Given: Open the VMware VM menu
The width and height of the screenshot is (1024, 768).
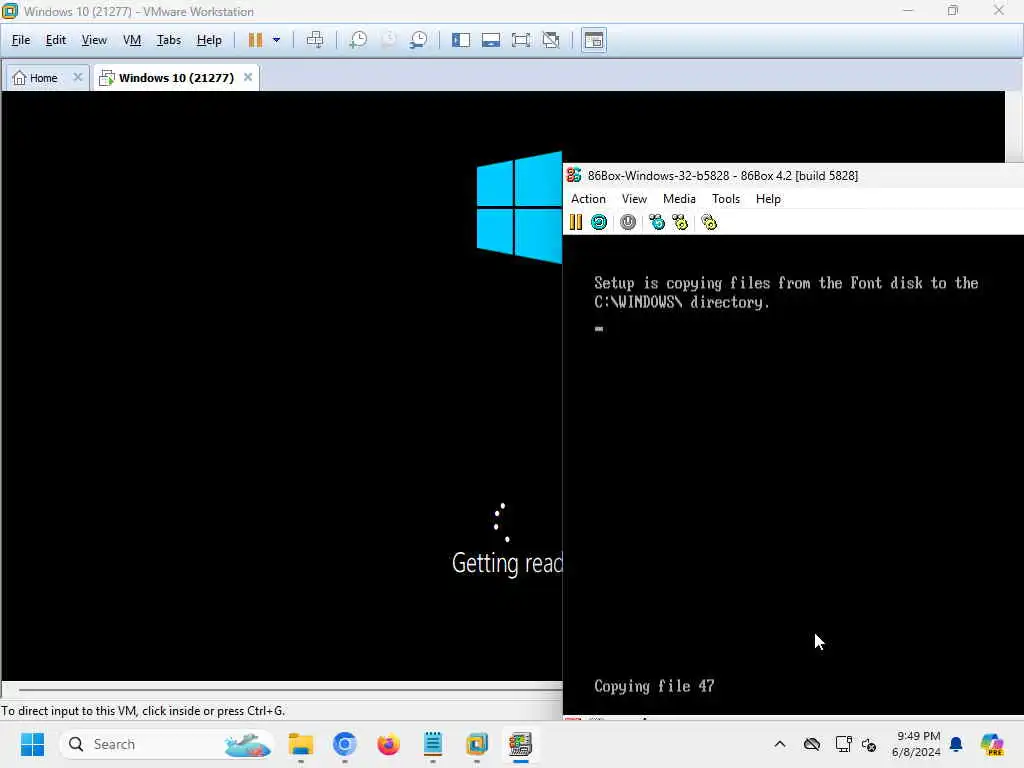Looking at the screenshot, I should coord(132,40).
